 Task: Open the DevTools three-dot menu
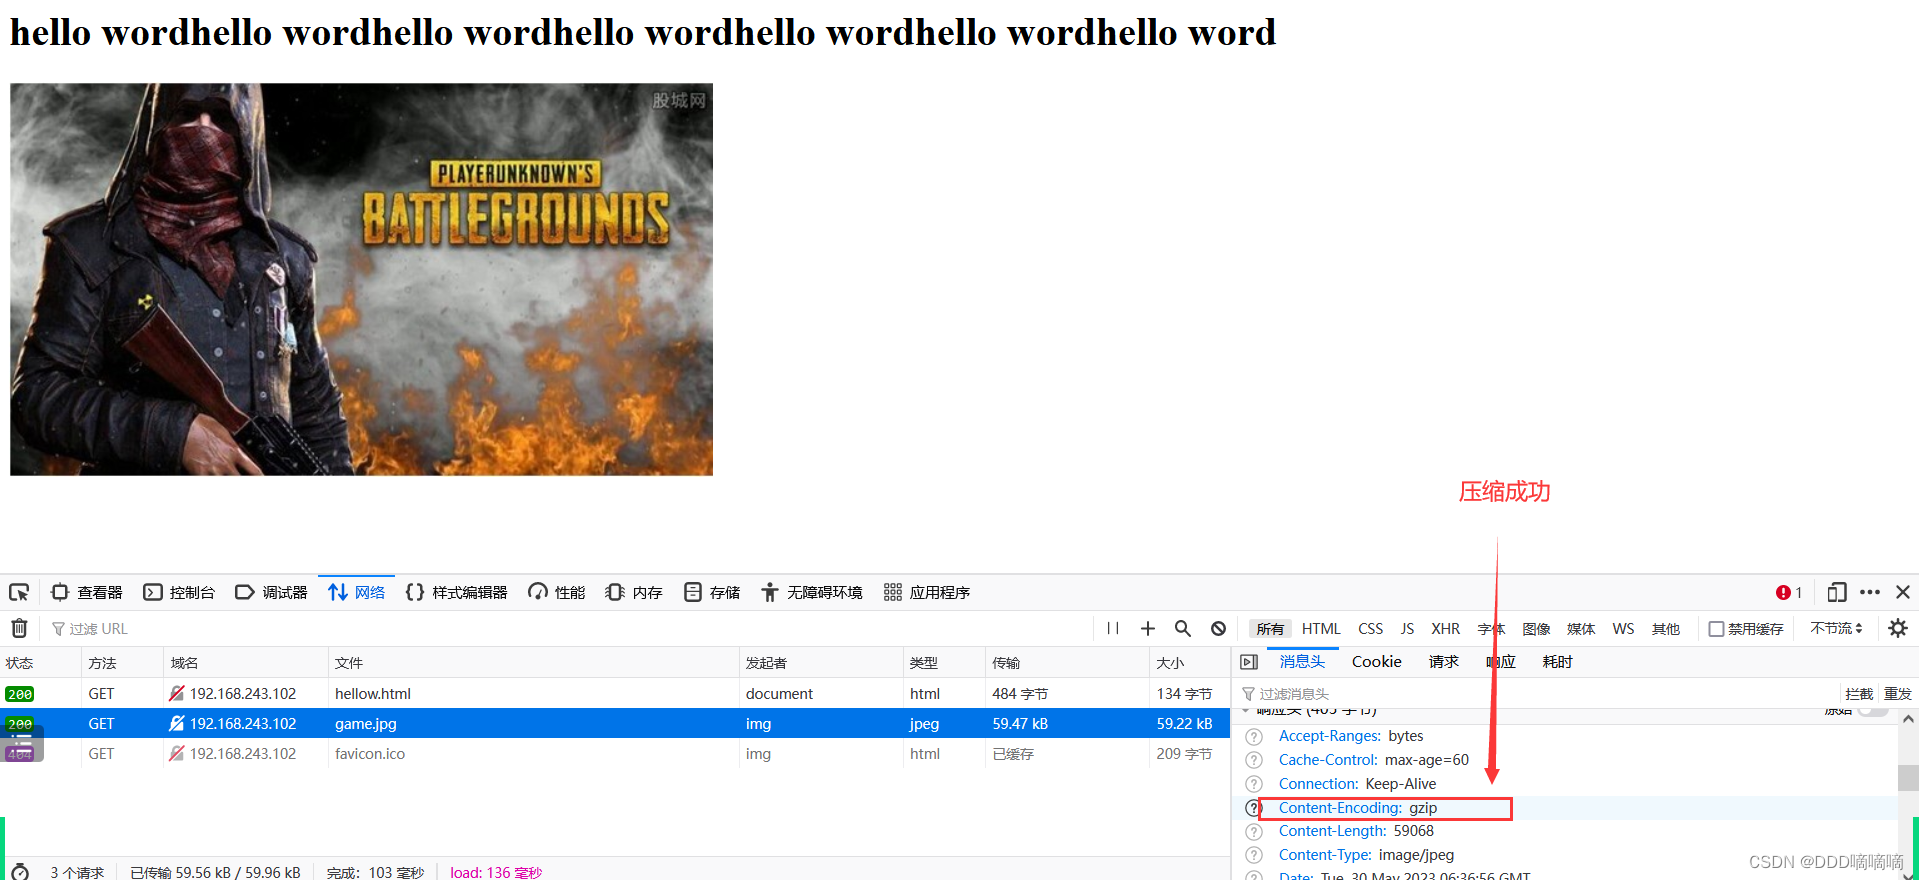tap(1870, 592)
